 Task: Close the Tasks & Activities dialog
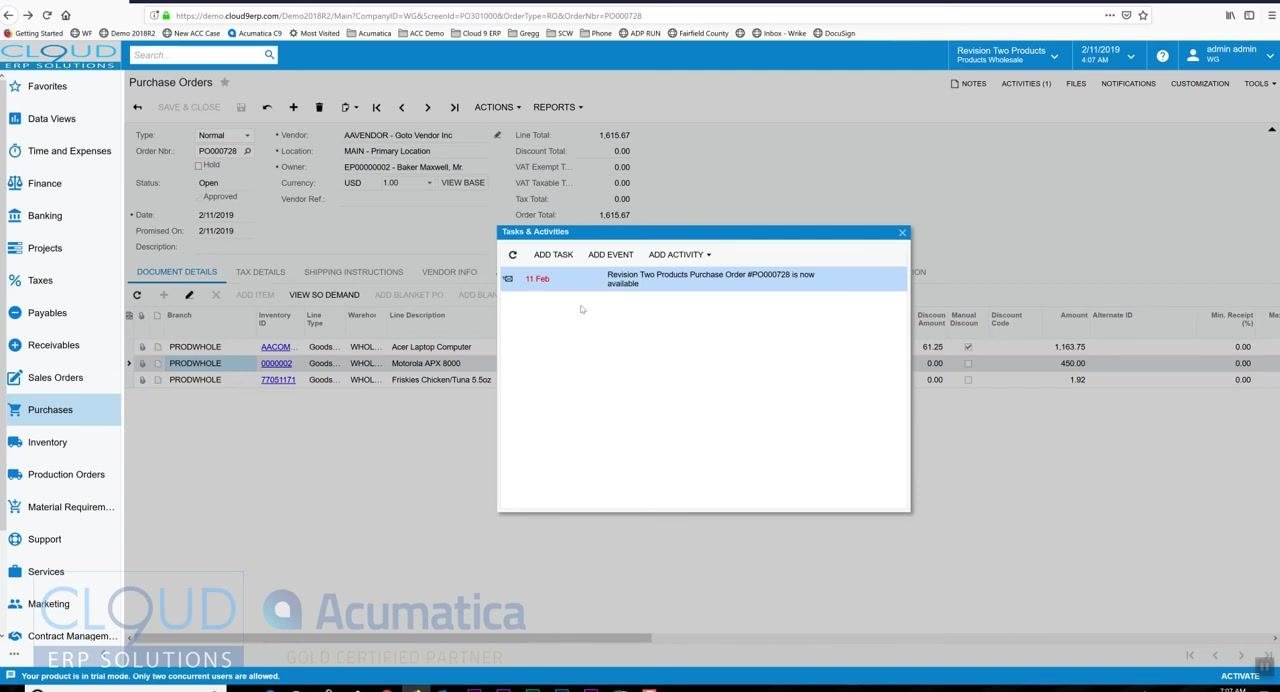click(902, 232)
